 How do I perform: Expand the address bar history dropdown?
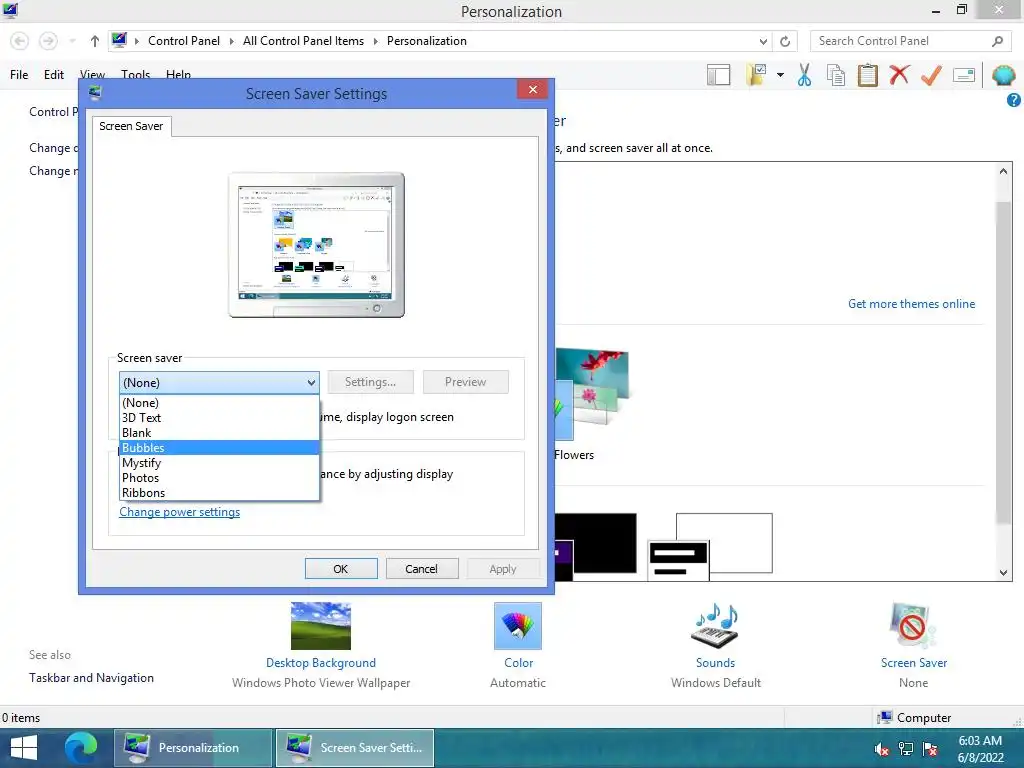pos(763,41)
